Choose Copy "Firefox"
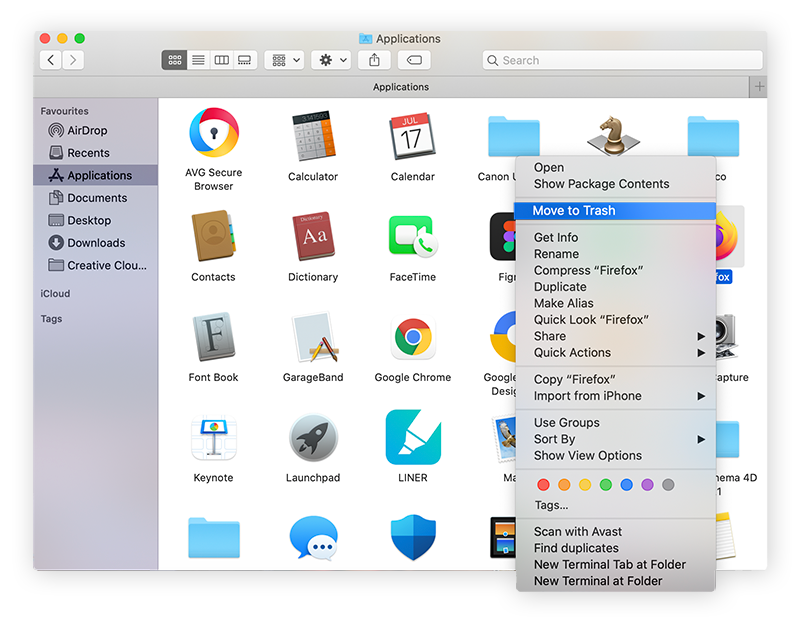The height and width of the screenshot is (624, 800). click(x=615, y=380)
